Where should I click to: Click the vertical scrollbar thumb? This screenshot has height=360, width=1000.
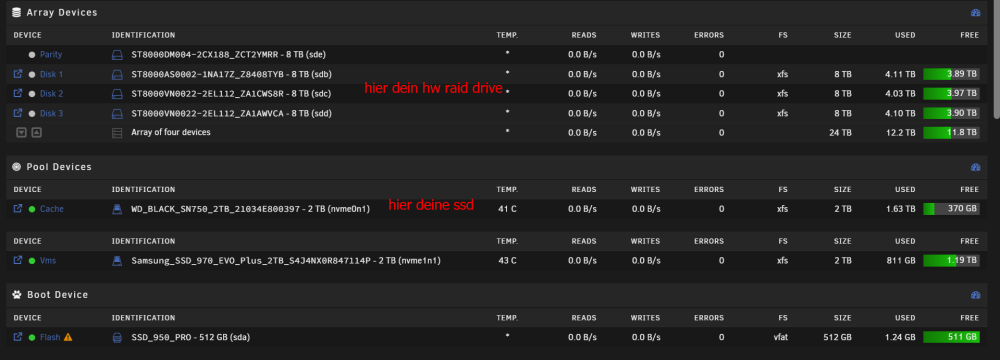coord(996,60)
